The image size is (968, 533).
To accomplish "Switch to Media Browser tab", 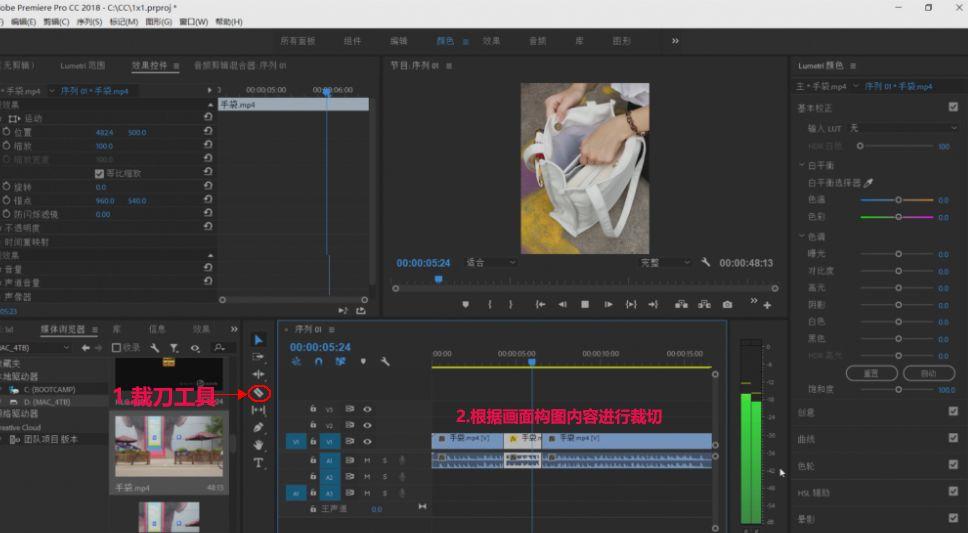I will 63,329.
